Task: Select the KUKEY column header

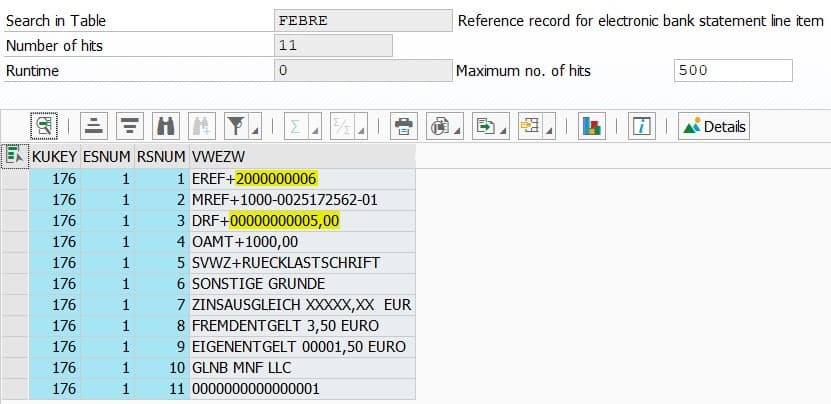Action: click(x=55, y=156)
